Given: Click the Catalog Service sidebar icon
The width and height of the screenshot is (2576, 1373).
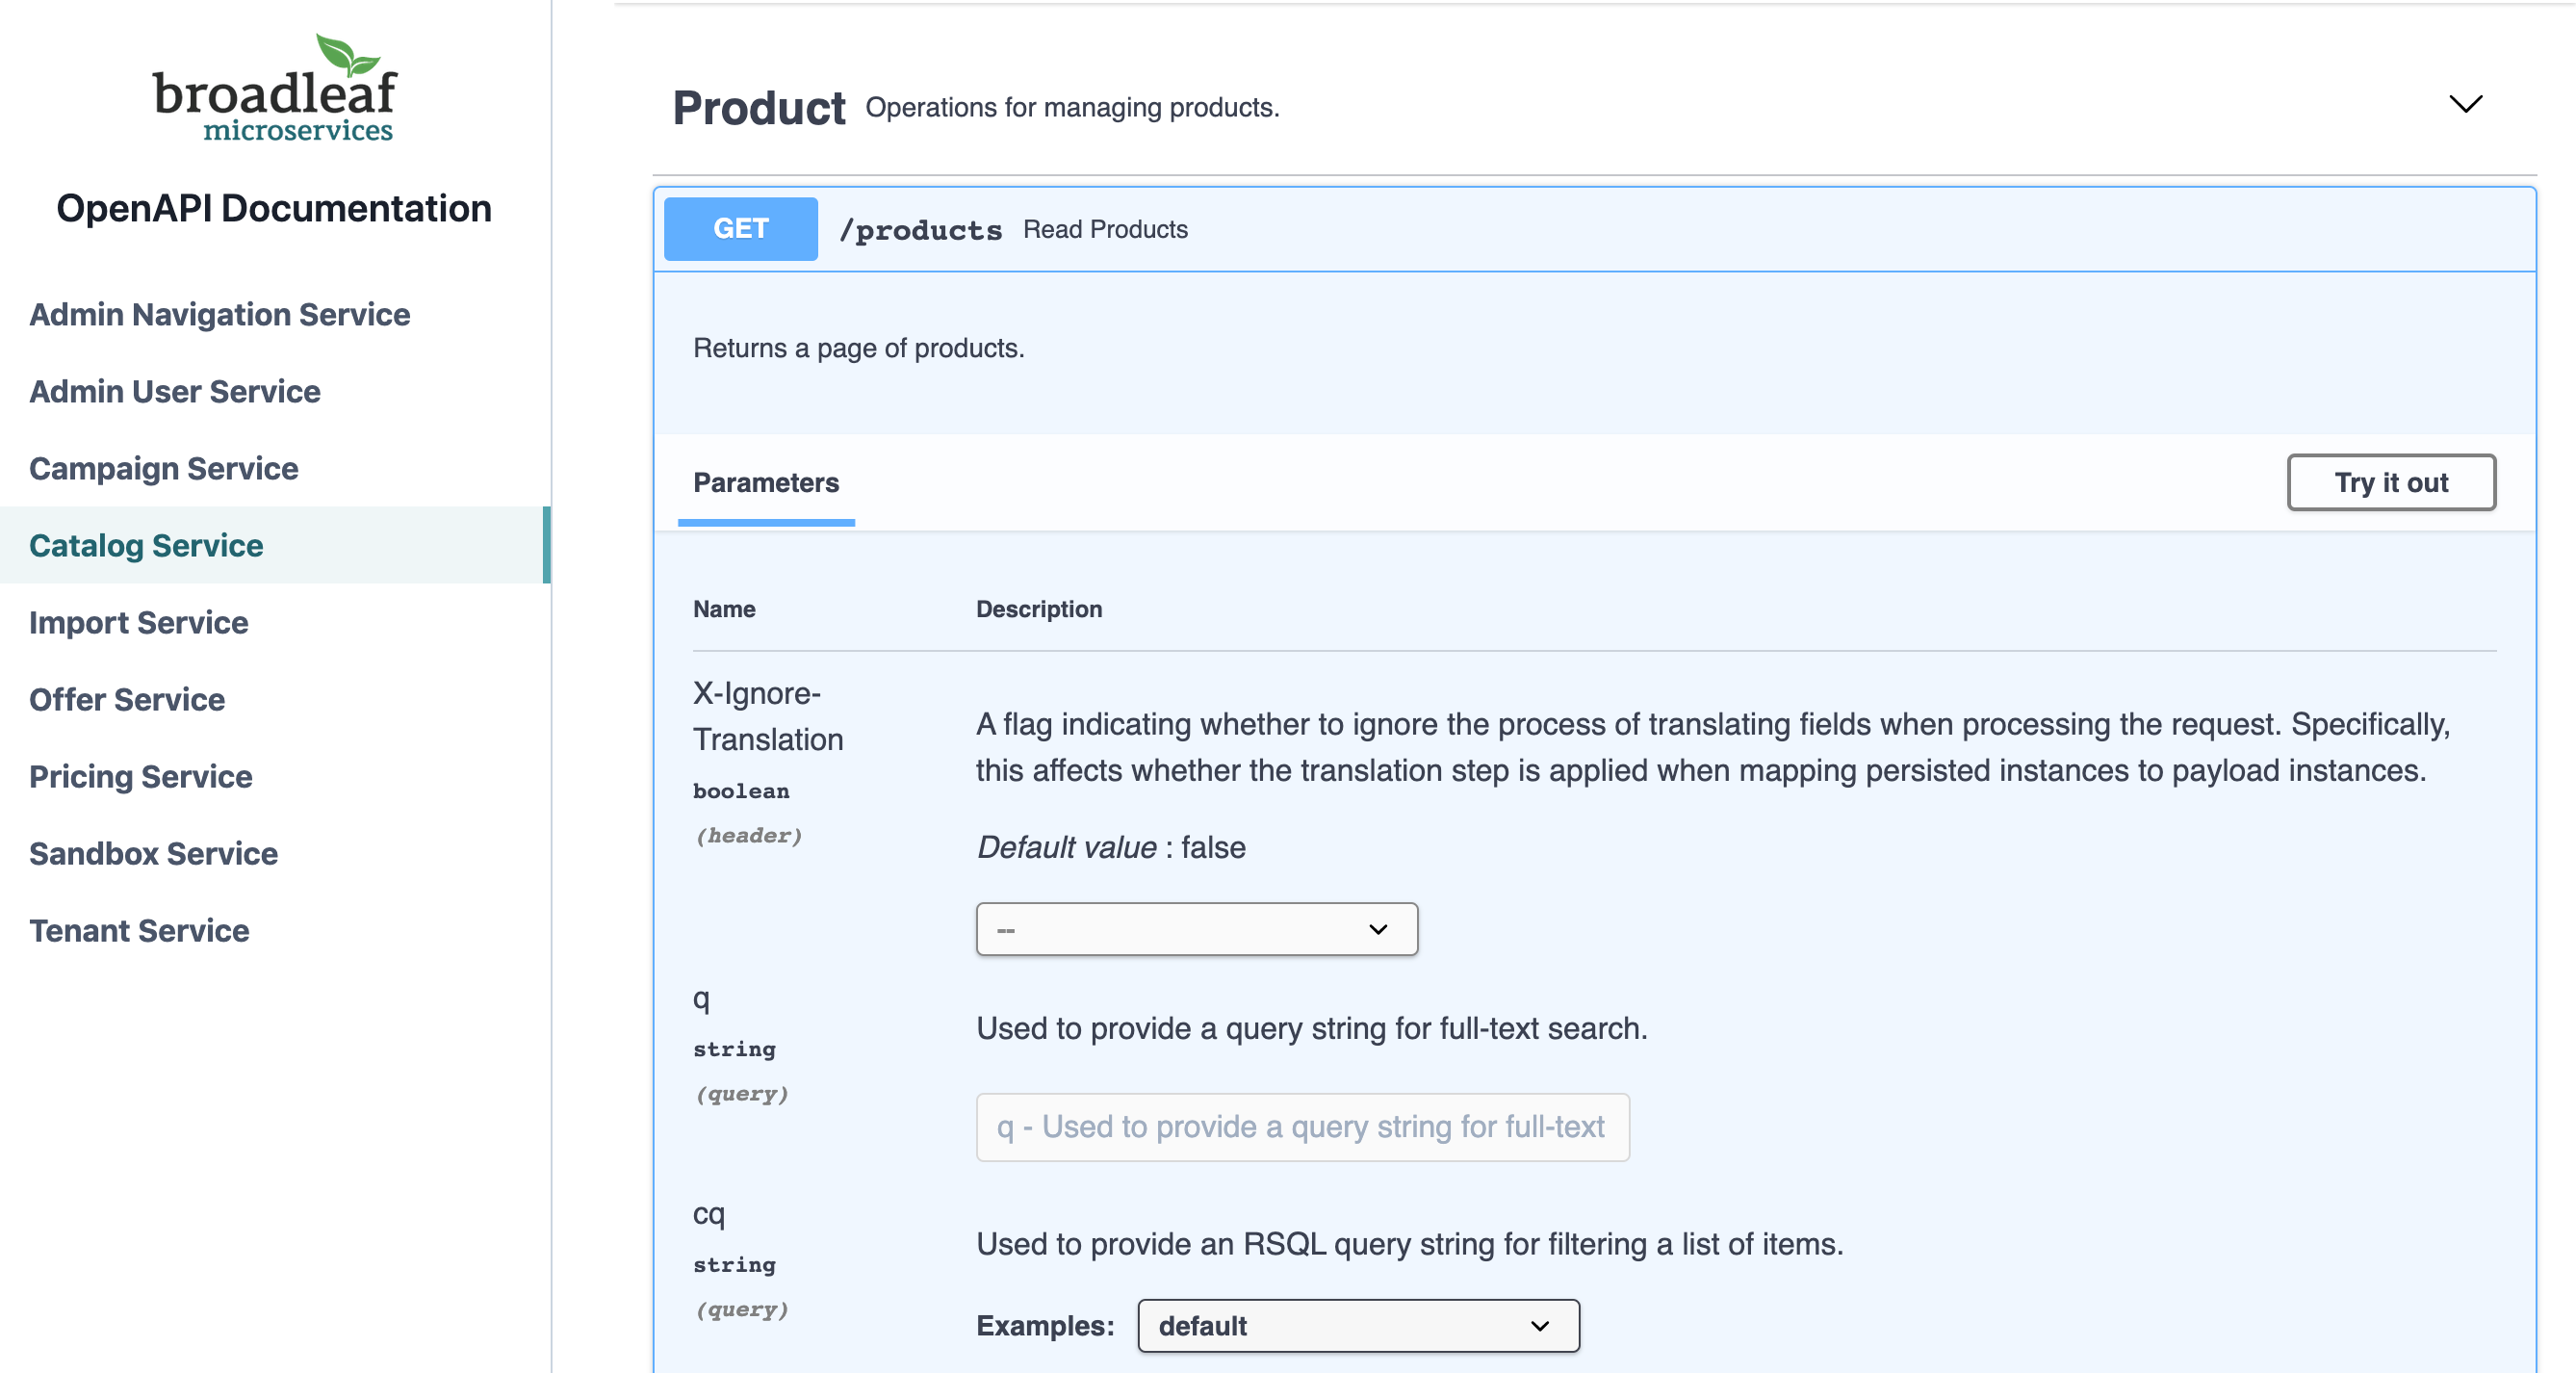Looking at the screenshot, I should (146, 545).
